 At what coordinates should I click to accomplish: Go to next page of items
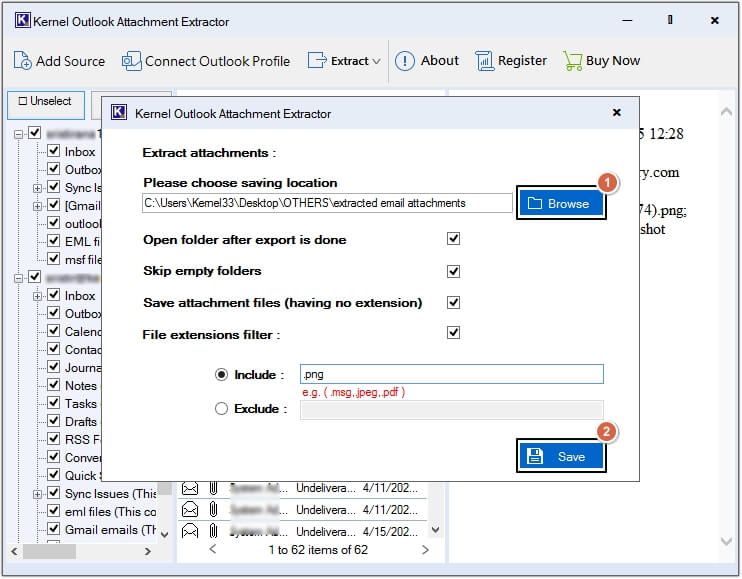[425, 550]
